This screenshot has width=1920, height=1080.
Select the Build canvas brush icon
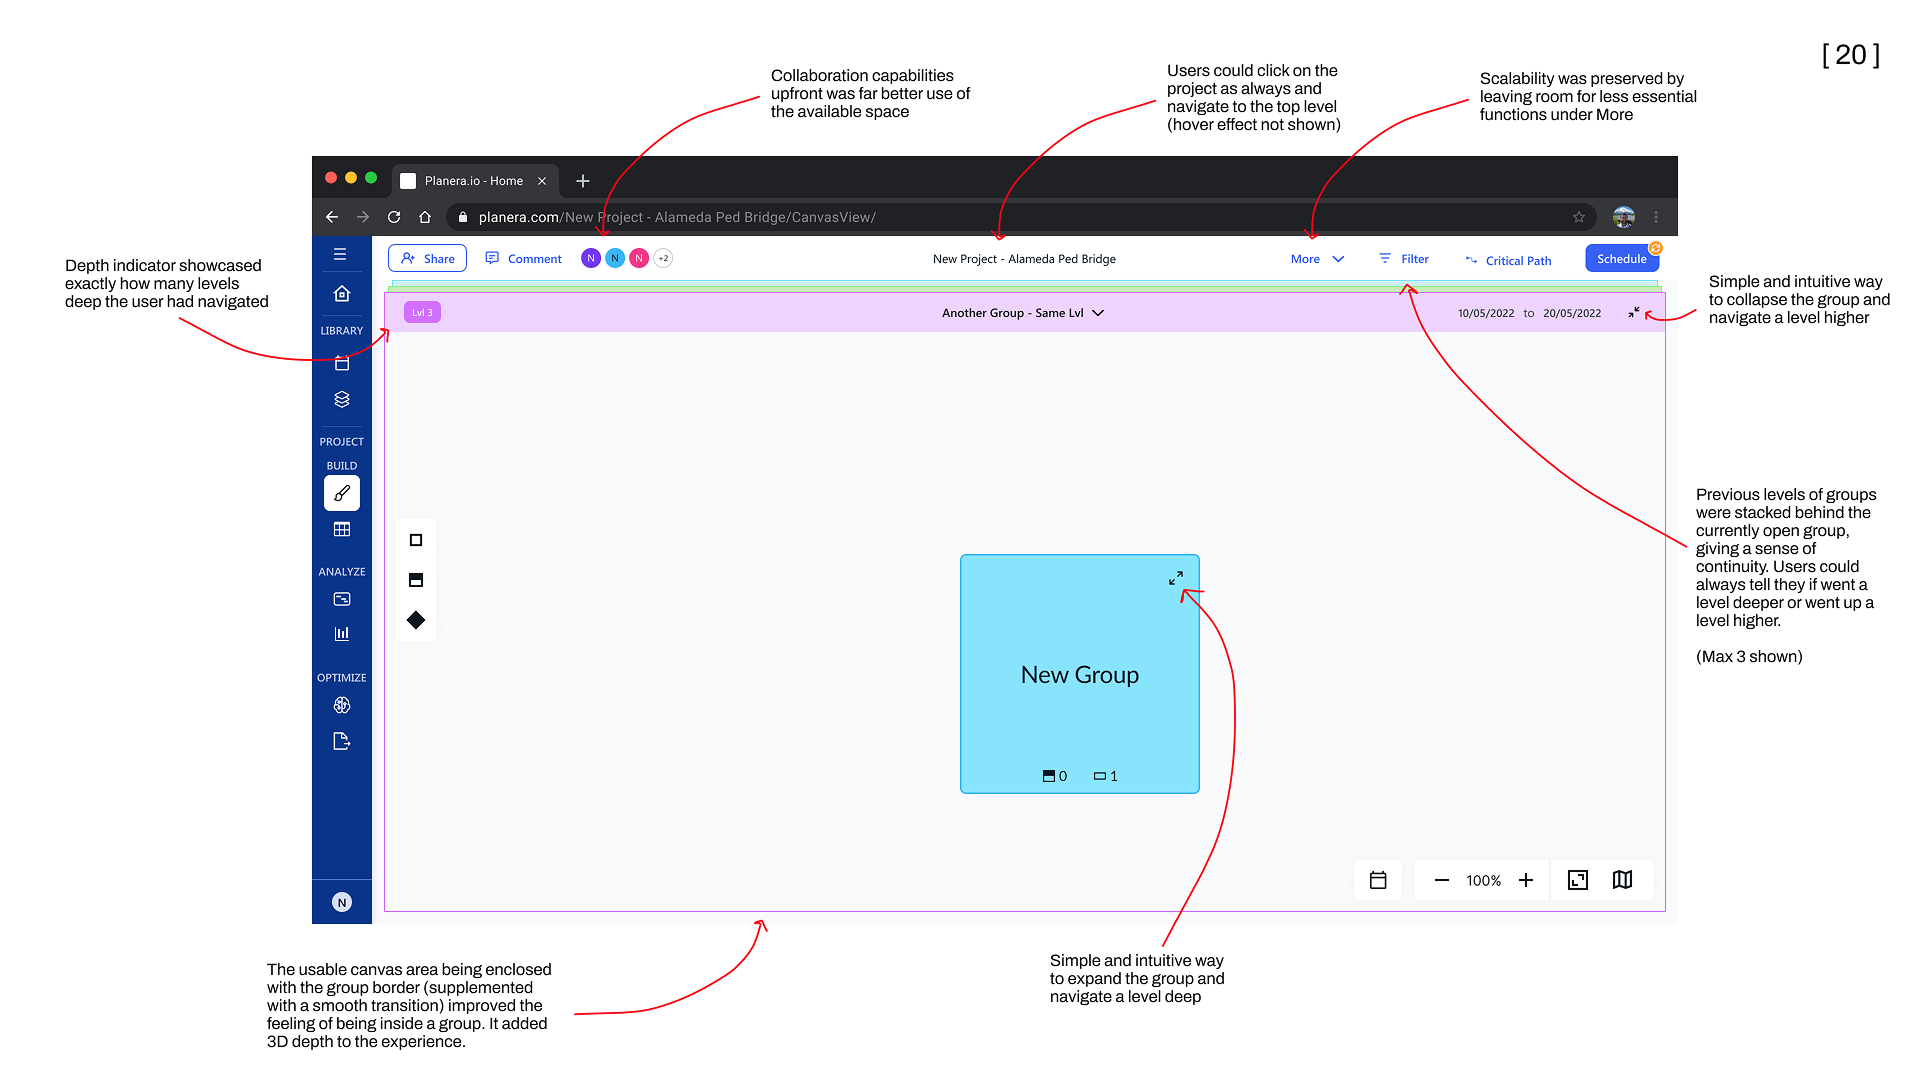pos(342,493)
